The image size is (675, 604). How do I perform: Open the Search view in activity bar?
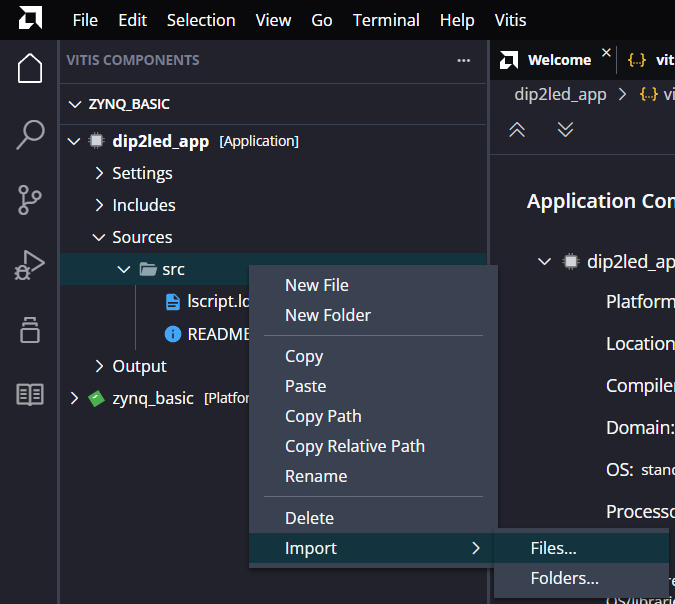(x=30, y=134)
